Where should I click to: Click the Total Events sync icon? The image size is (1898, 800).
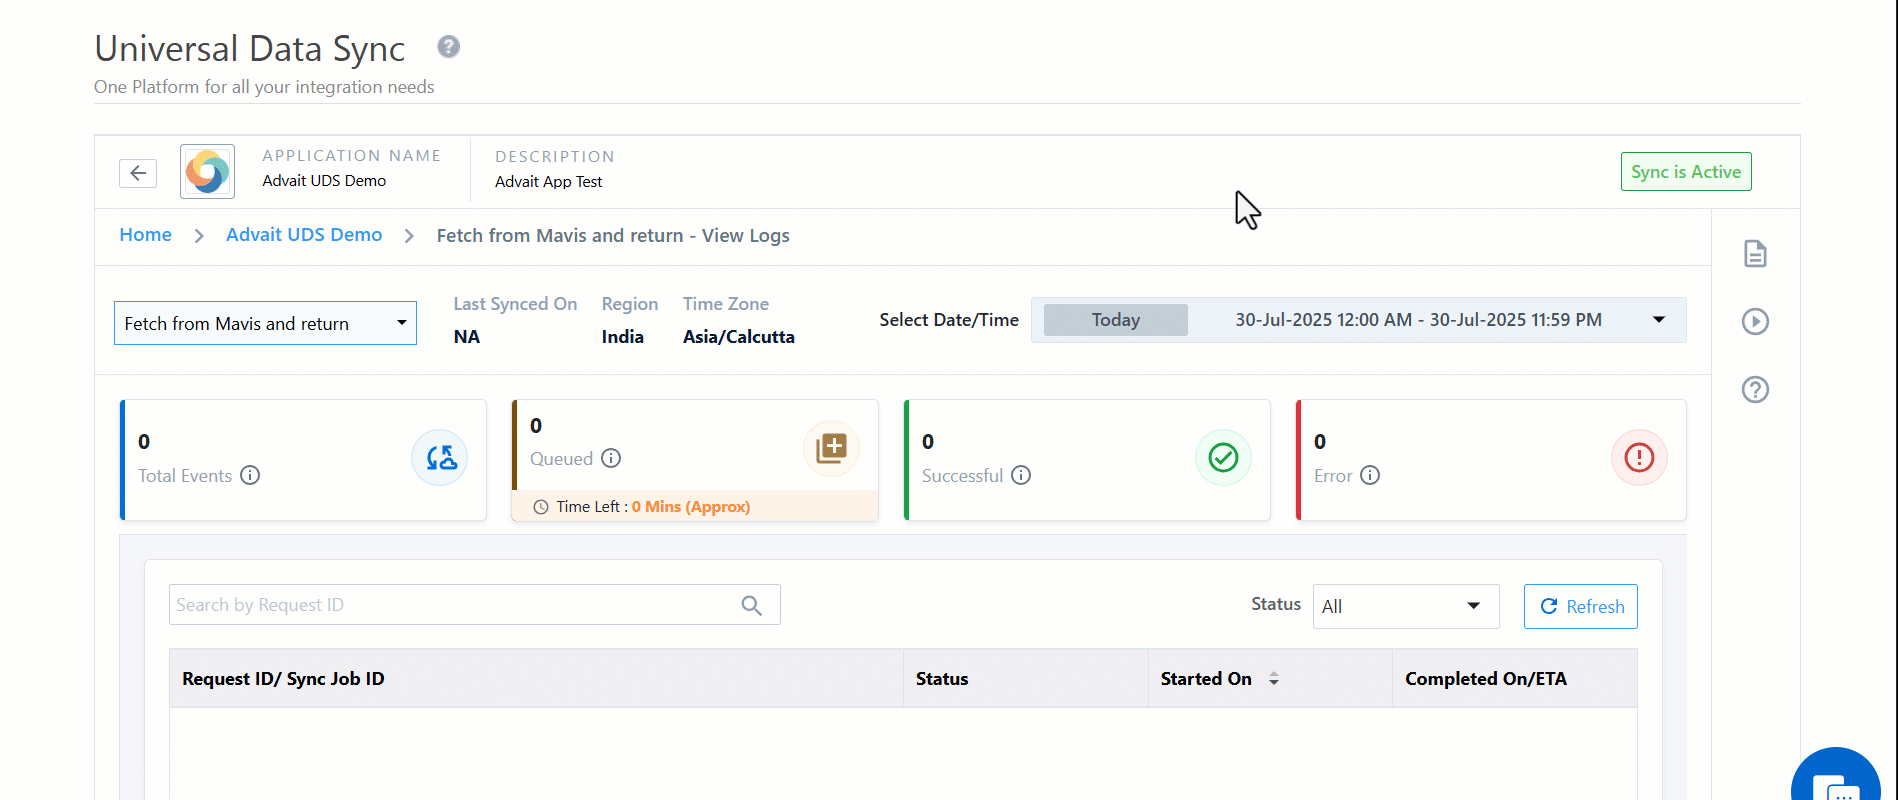(x=440, y=458)
